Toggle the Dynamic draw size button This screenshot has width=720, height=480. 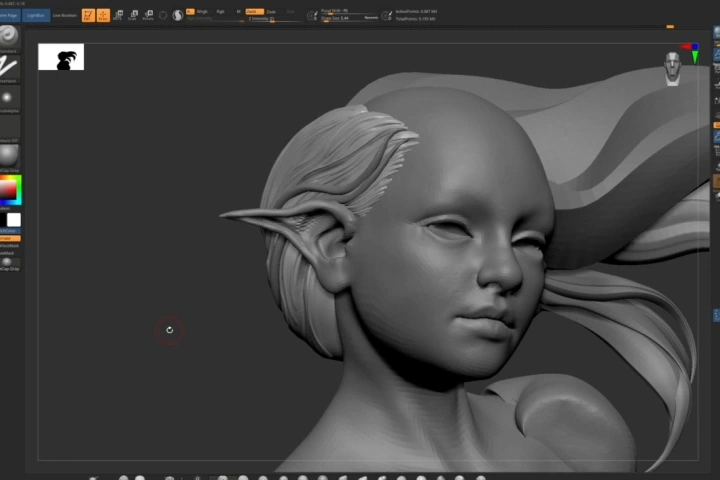pos(371,18)
